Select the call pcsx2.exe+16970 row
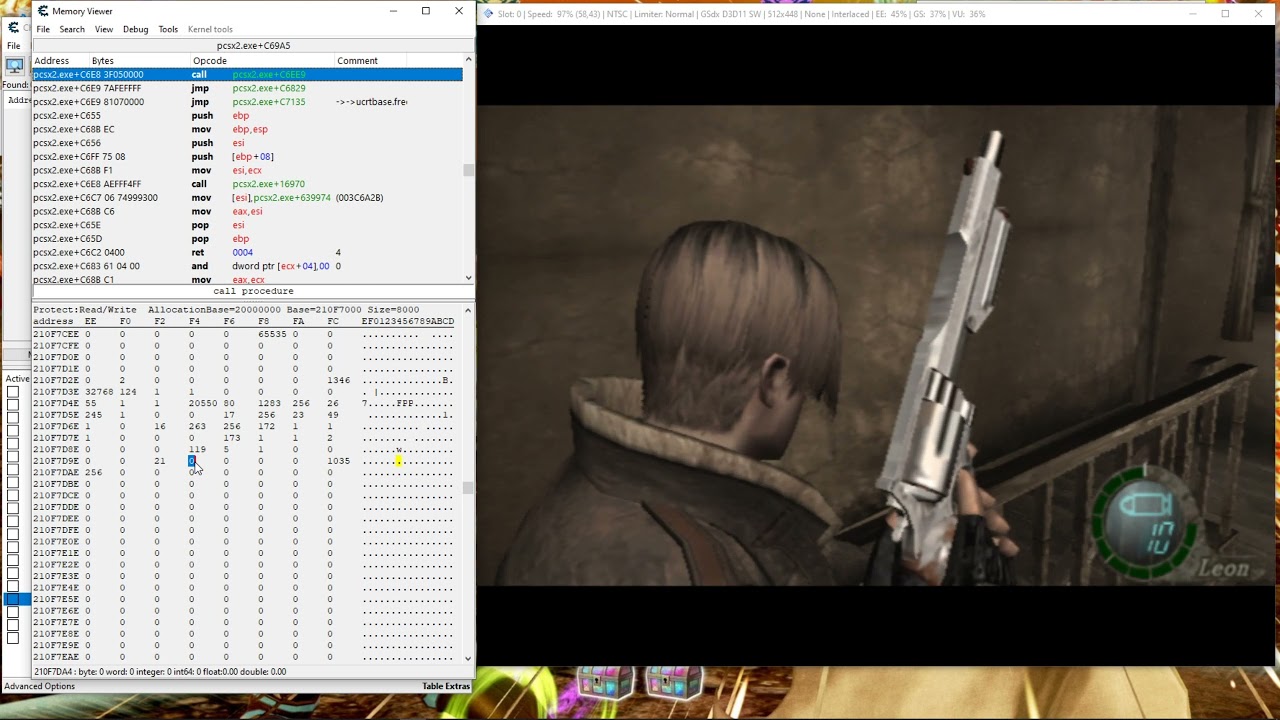The height and width of the screenshot is (720, 1280). point(247,184)
